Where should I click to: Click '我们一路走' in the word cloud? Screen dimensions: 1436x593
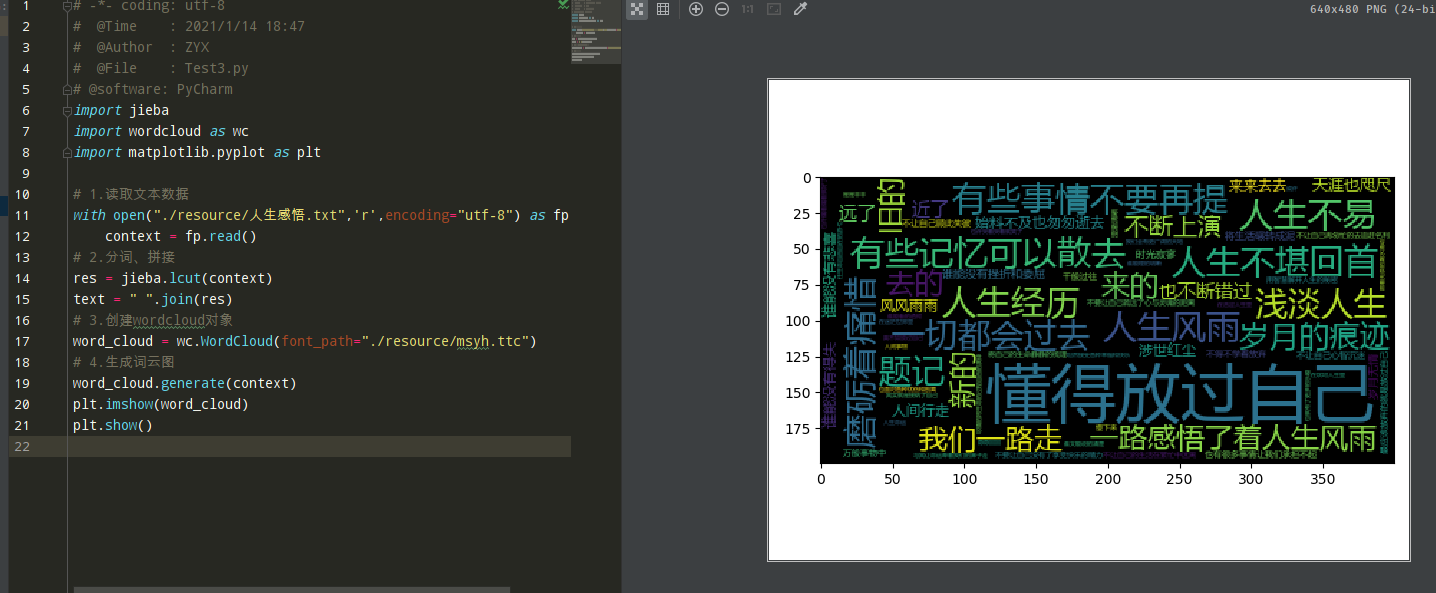pyautogui.click(x=990, y=439)
